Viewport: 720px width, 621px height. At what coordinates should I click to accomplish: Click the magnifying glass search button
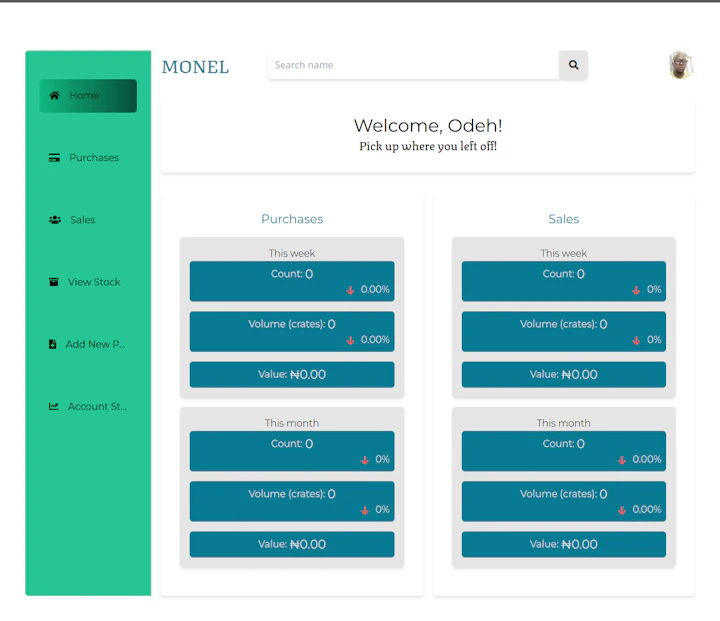(573, 65)
